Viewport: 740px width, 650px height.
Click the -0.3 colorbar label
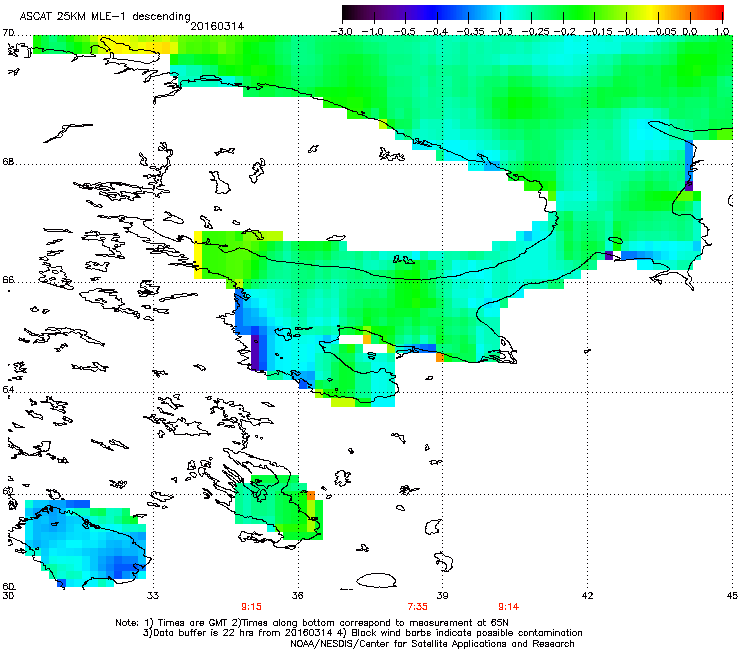tap(501, 32)
